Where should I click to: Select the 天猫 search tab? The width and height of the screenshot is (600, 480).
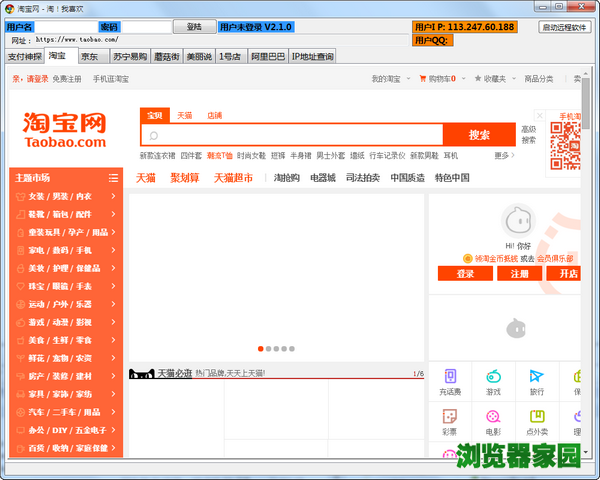185,115
